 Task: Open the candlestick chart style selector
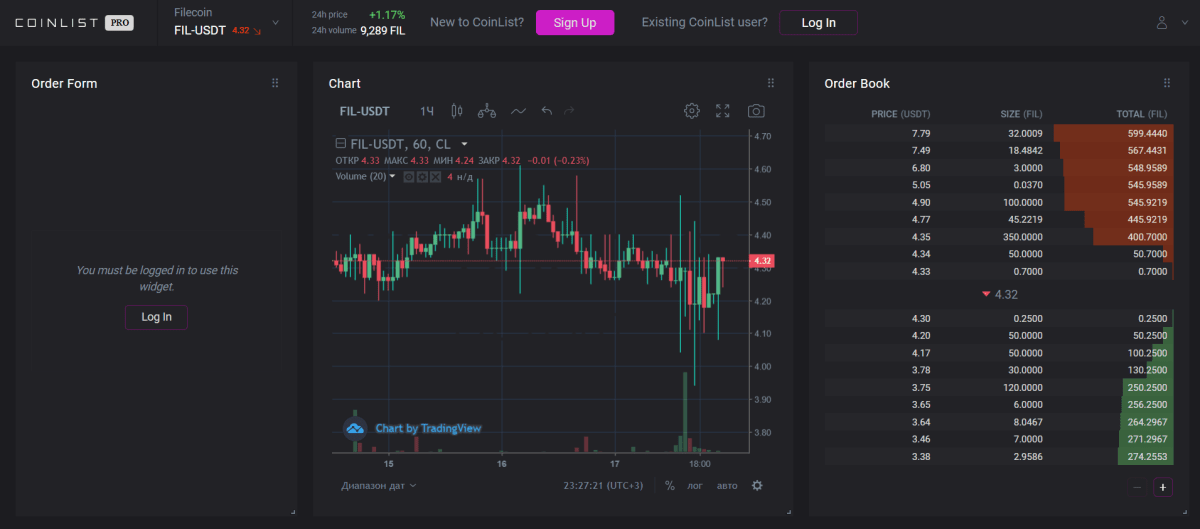457,111
